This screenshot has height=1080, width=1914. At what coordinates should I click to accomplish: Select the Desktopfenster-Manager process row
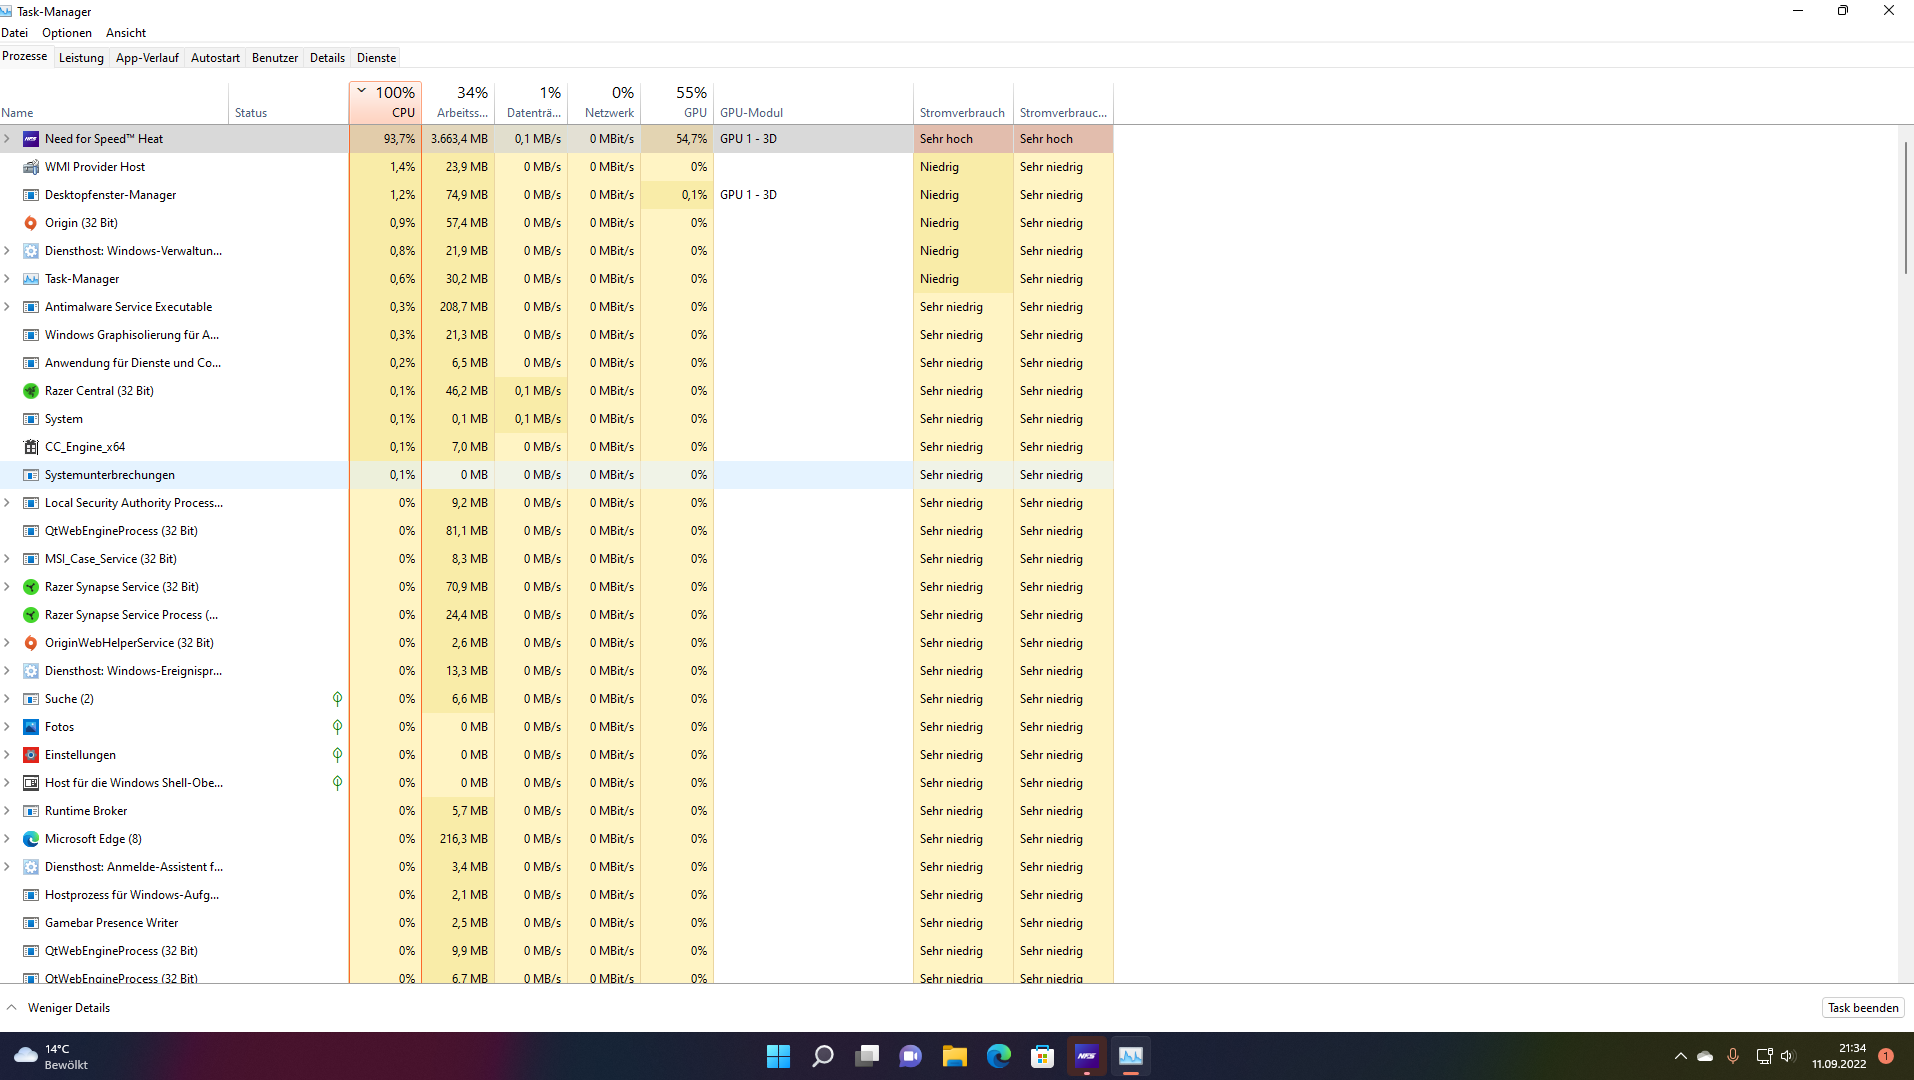(x=556, y=195)
